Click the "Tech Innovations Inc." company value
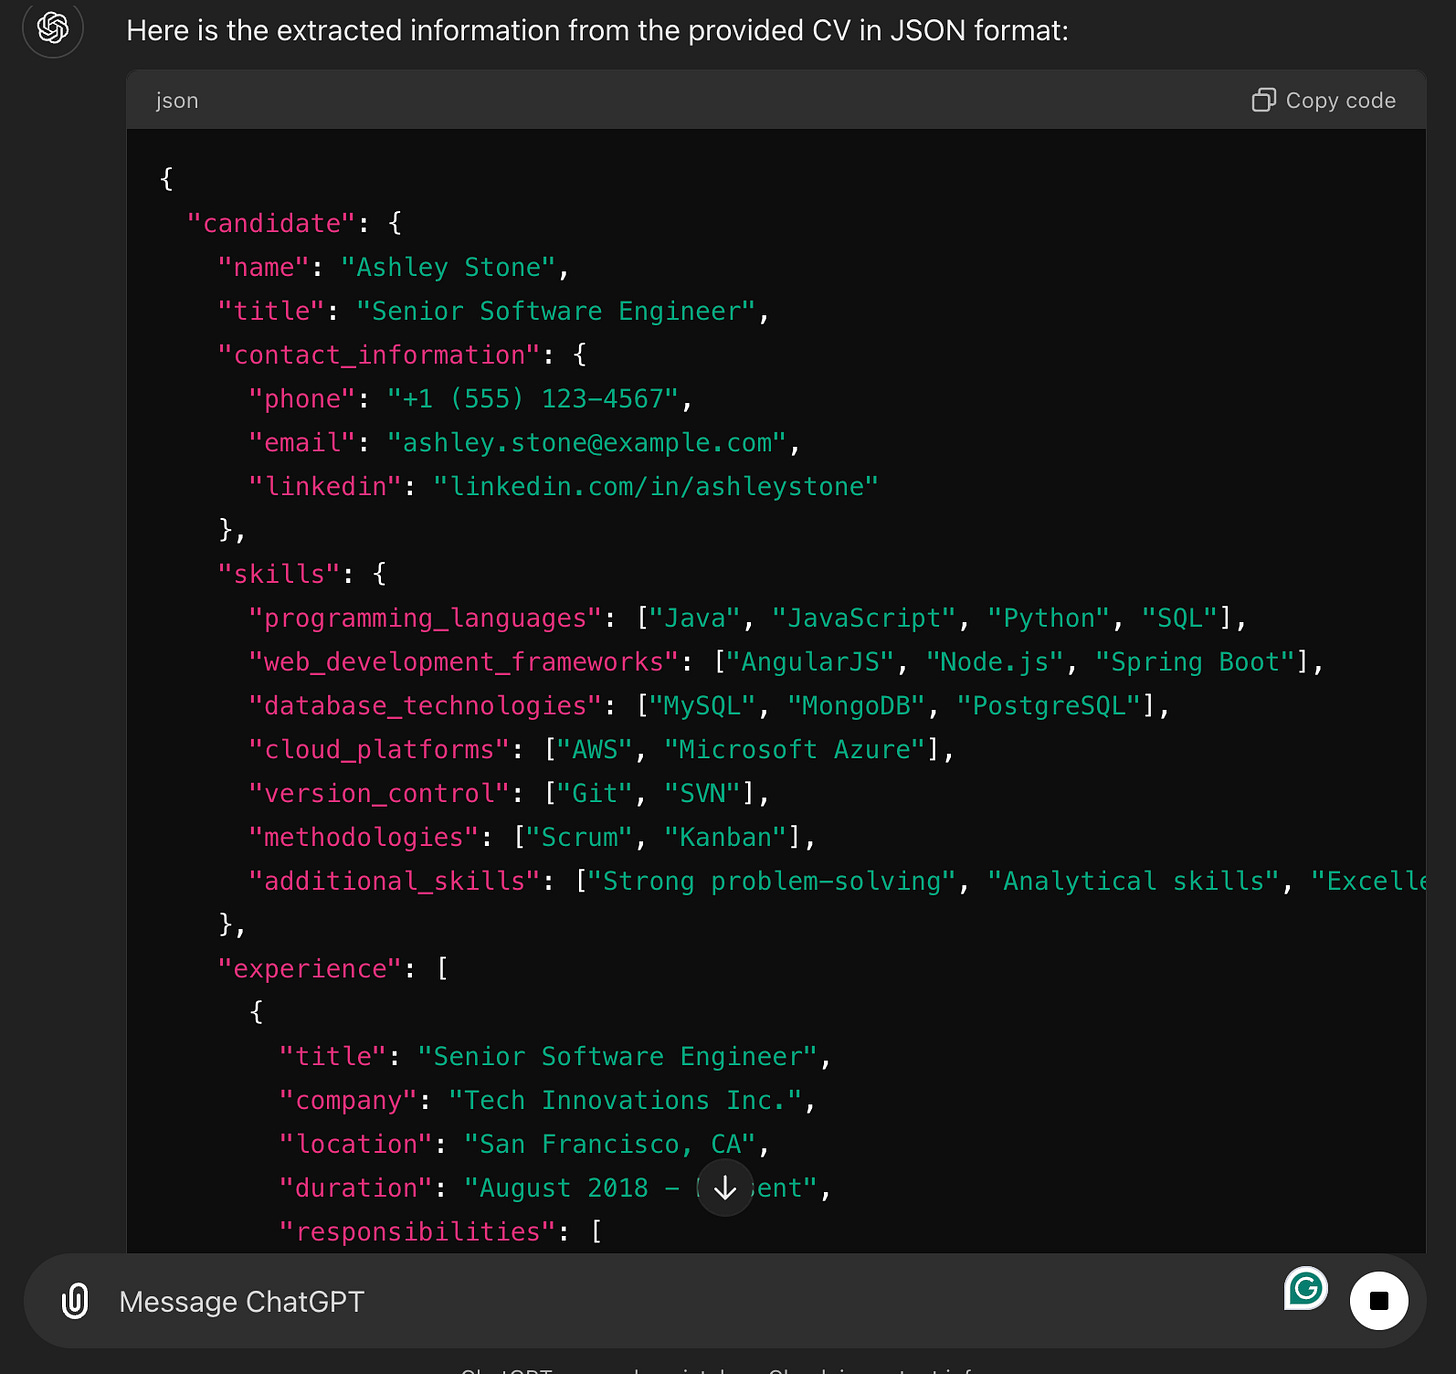Image resolution: width=1456 pixels, height=1374 pixels. click(x=625, y=1100)
